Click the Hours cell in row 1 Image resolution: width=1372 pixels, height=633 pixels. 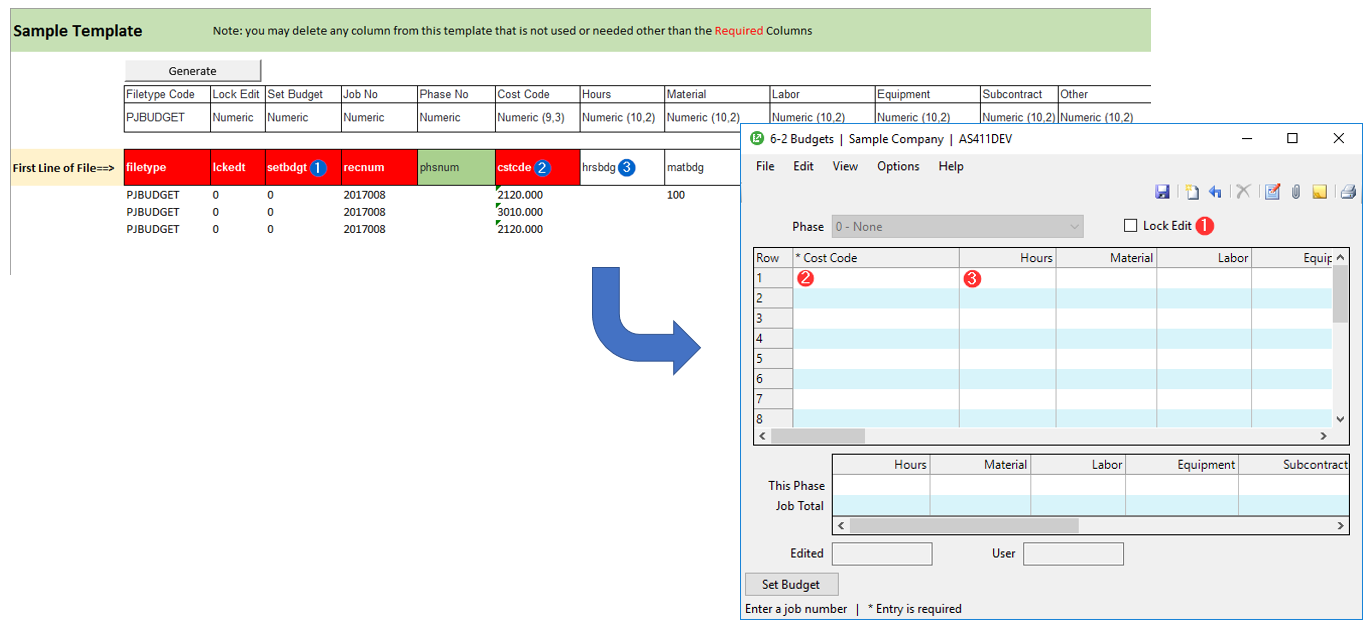pos(1007,278)
